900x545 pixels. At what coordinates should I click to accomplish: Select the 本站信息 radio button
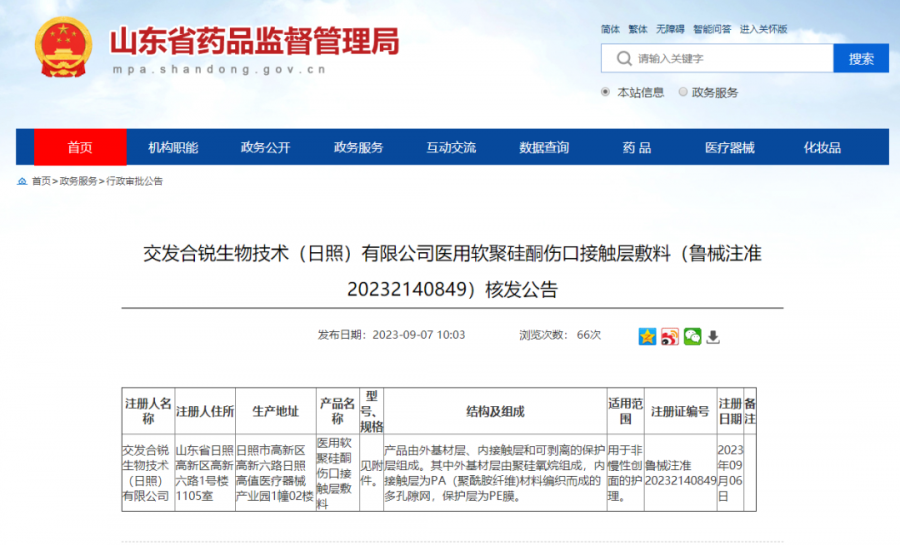pos(606,92)
